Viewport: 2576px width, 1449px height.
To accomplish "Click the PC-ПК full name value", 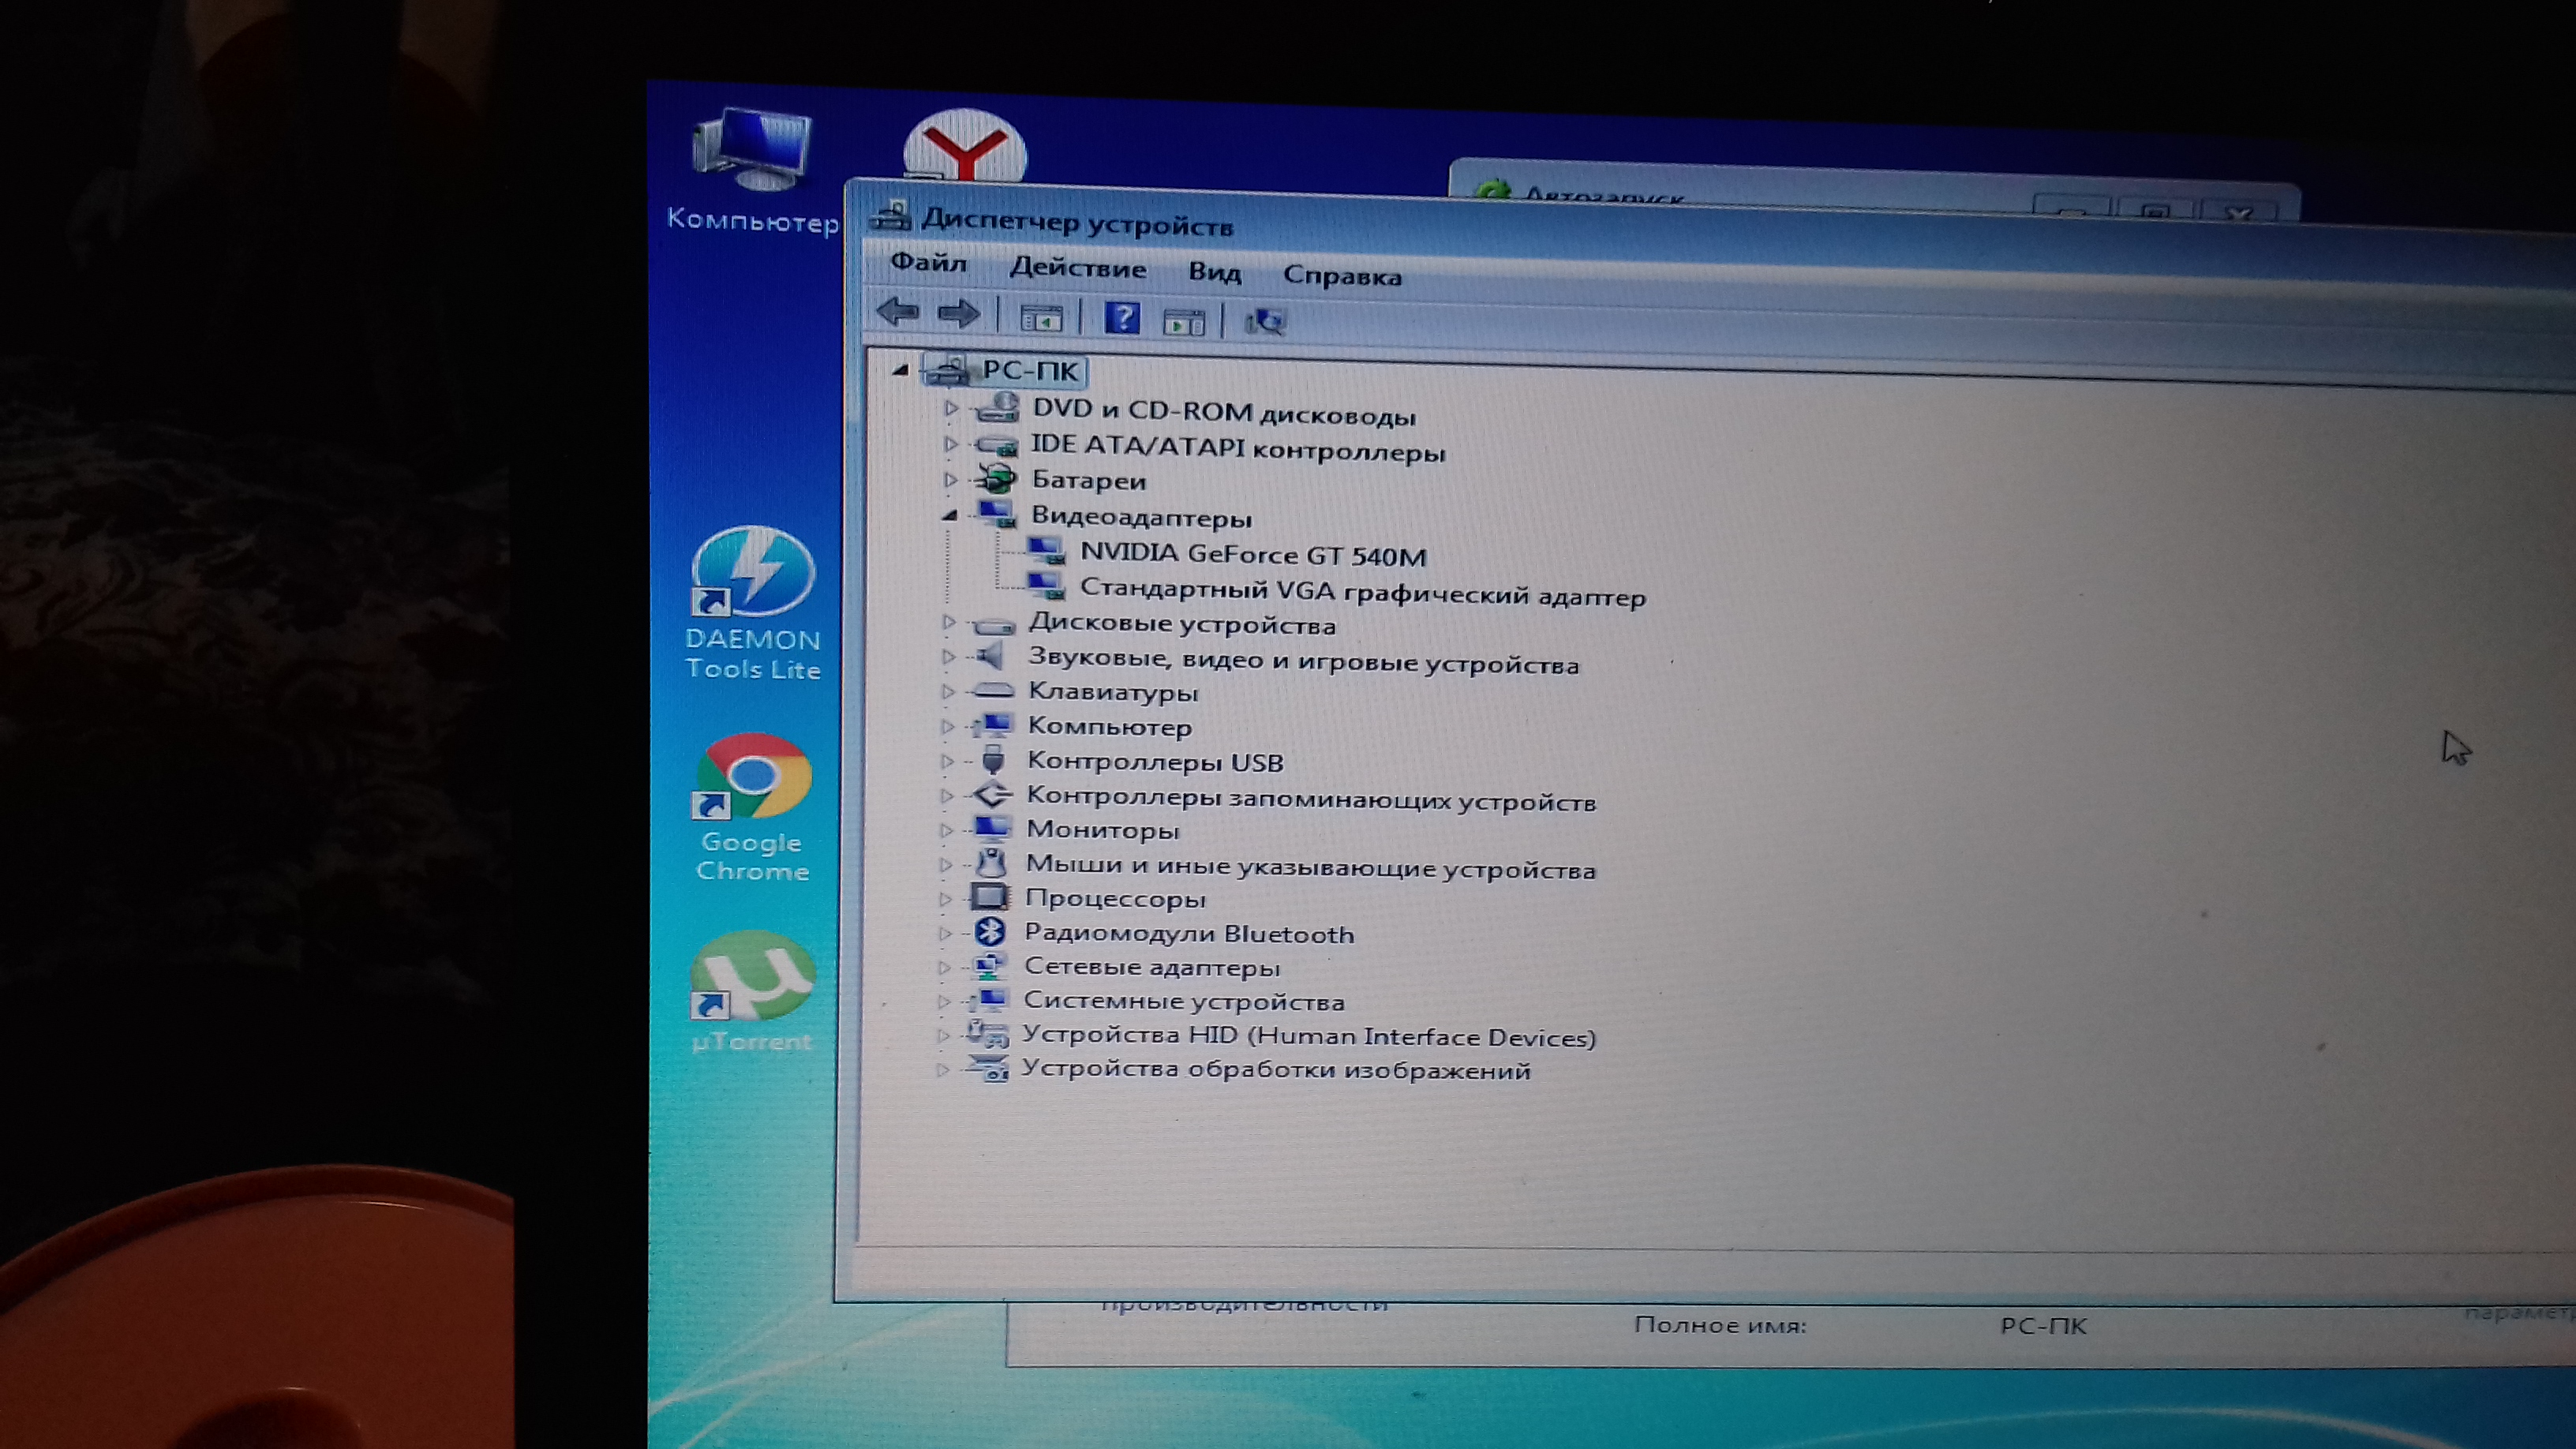I will point(2043,1326).
